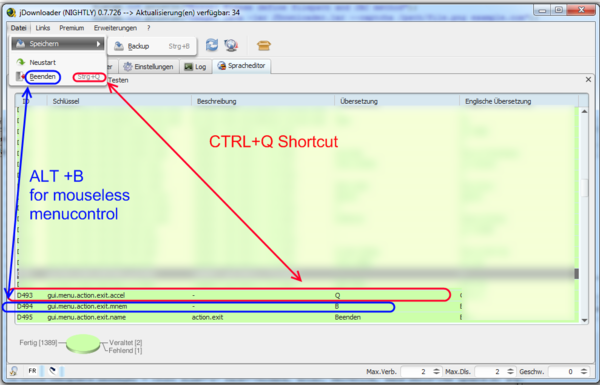This screenshot has height=385, width=600.
Task: Open the Datei menu
Action: click(18, 28)
